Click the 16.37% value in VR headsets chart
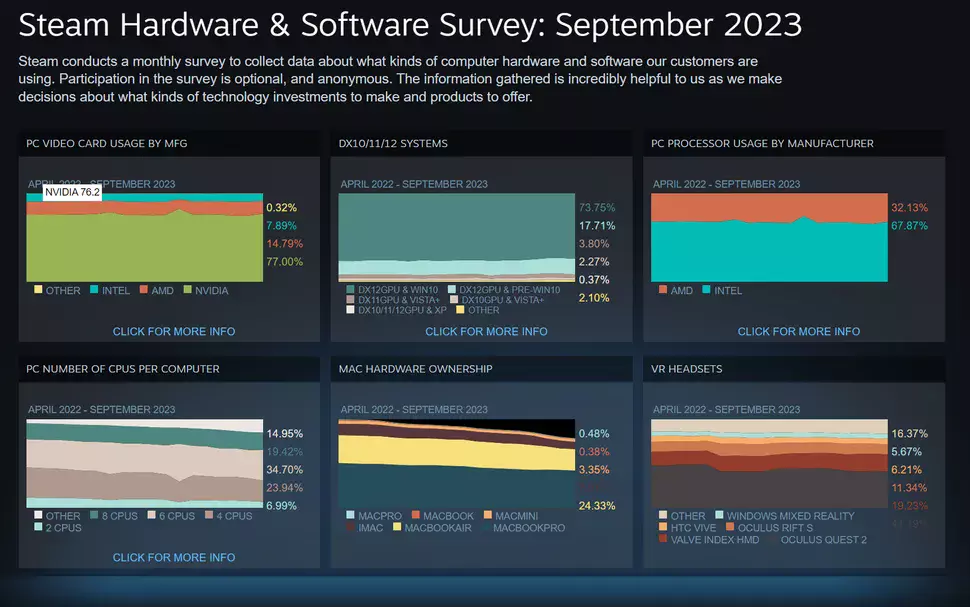This screenshot has width=970, height=607. tap(909, 434)
